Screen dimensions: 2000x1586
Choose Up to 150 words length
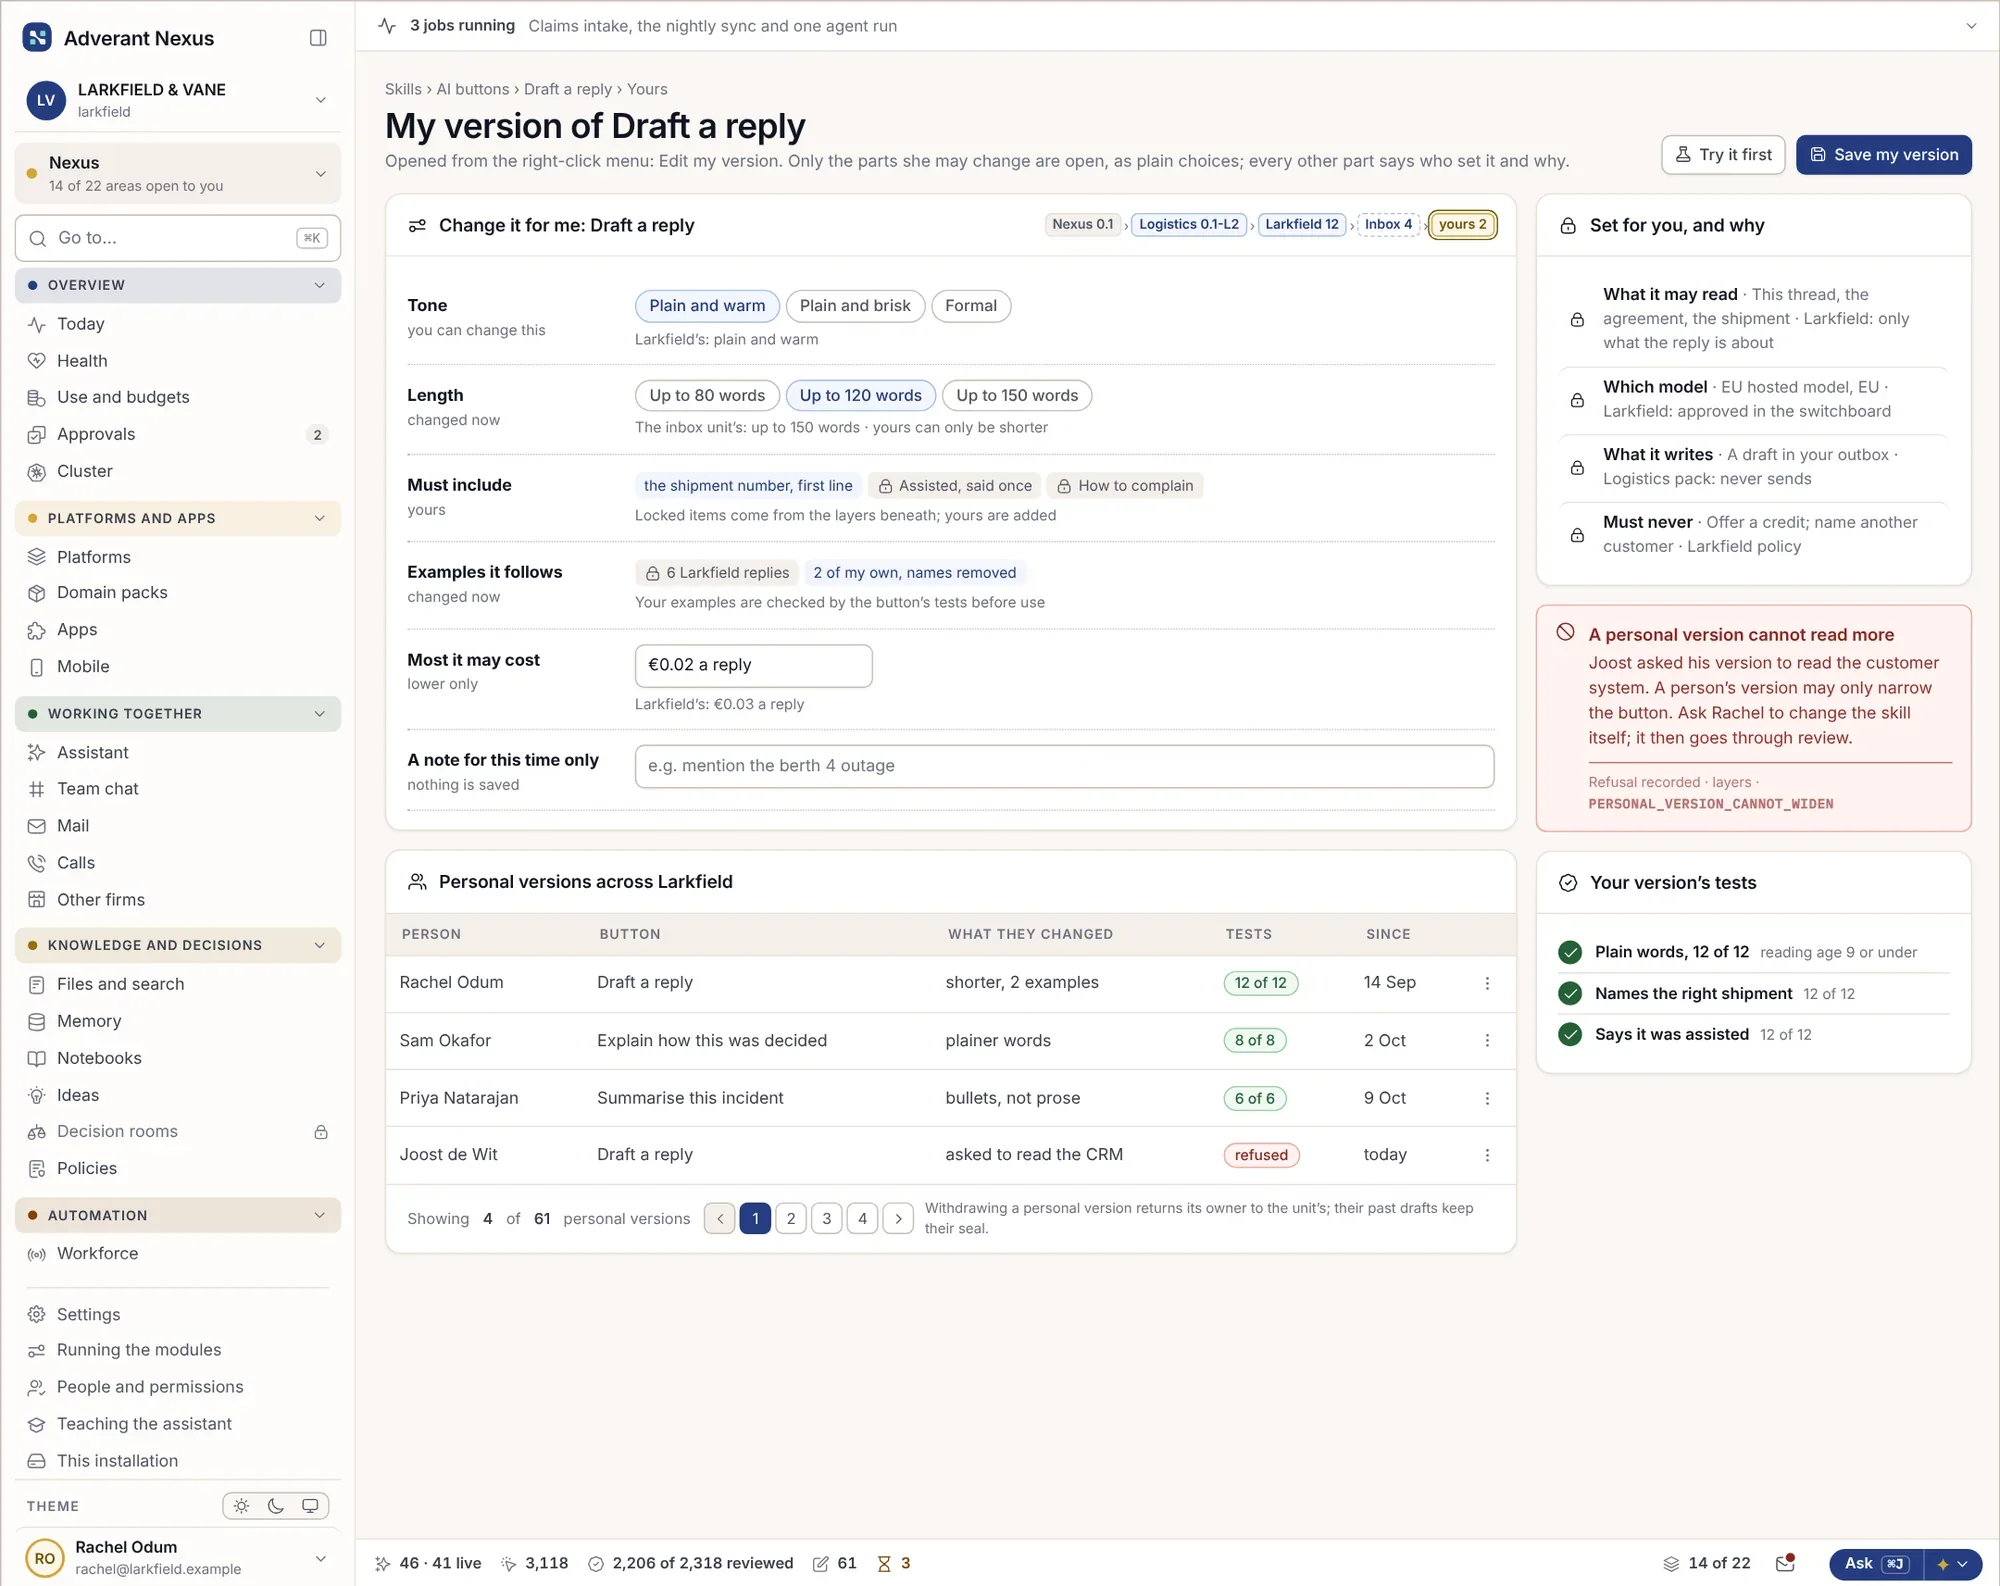pos(1017,396)
